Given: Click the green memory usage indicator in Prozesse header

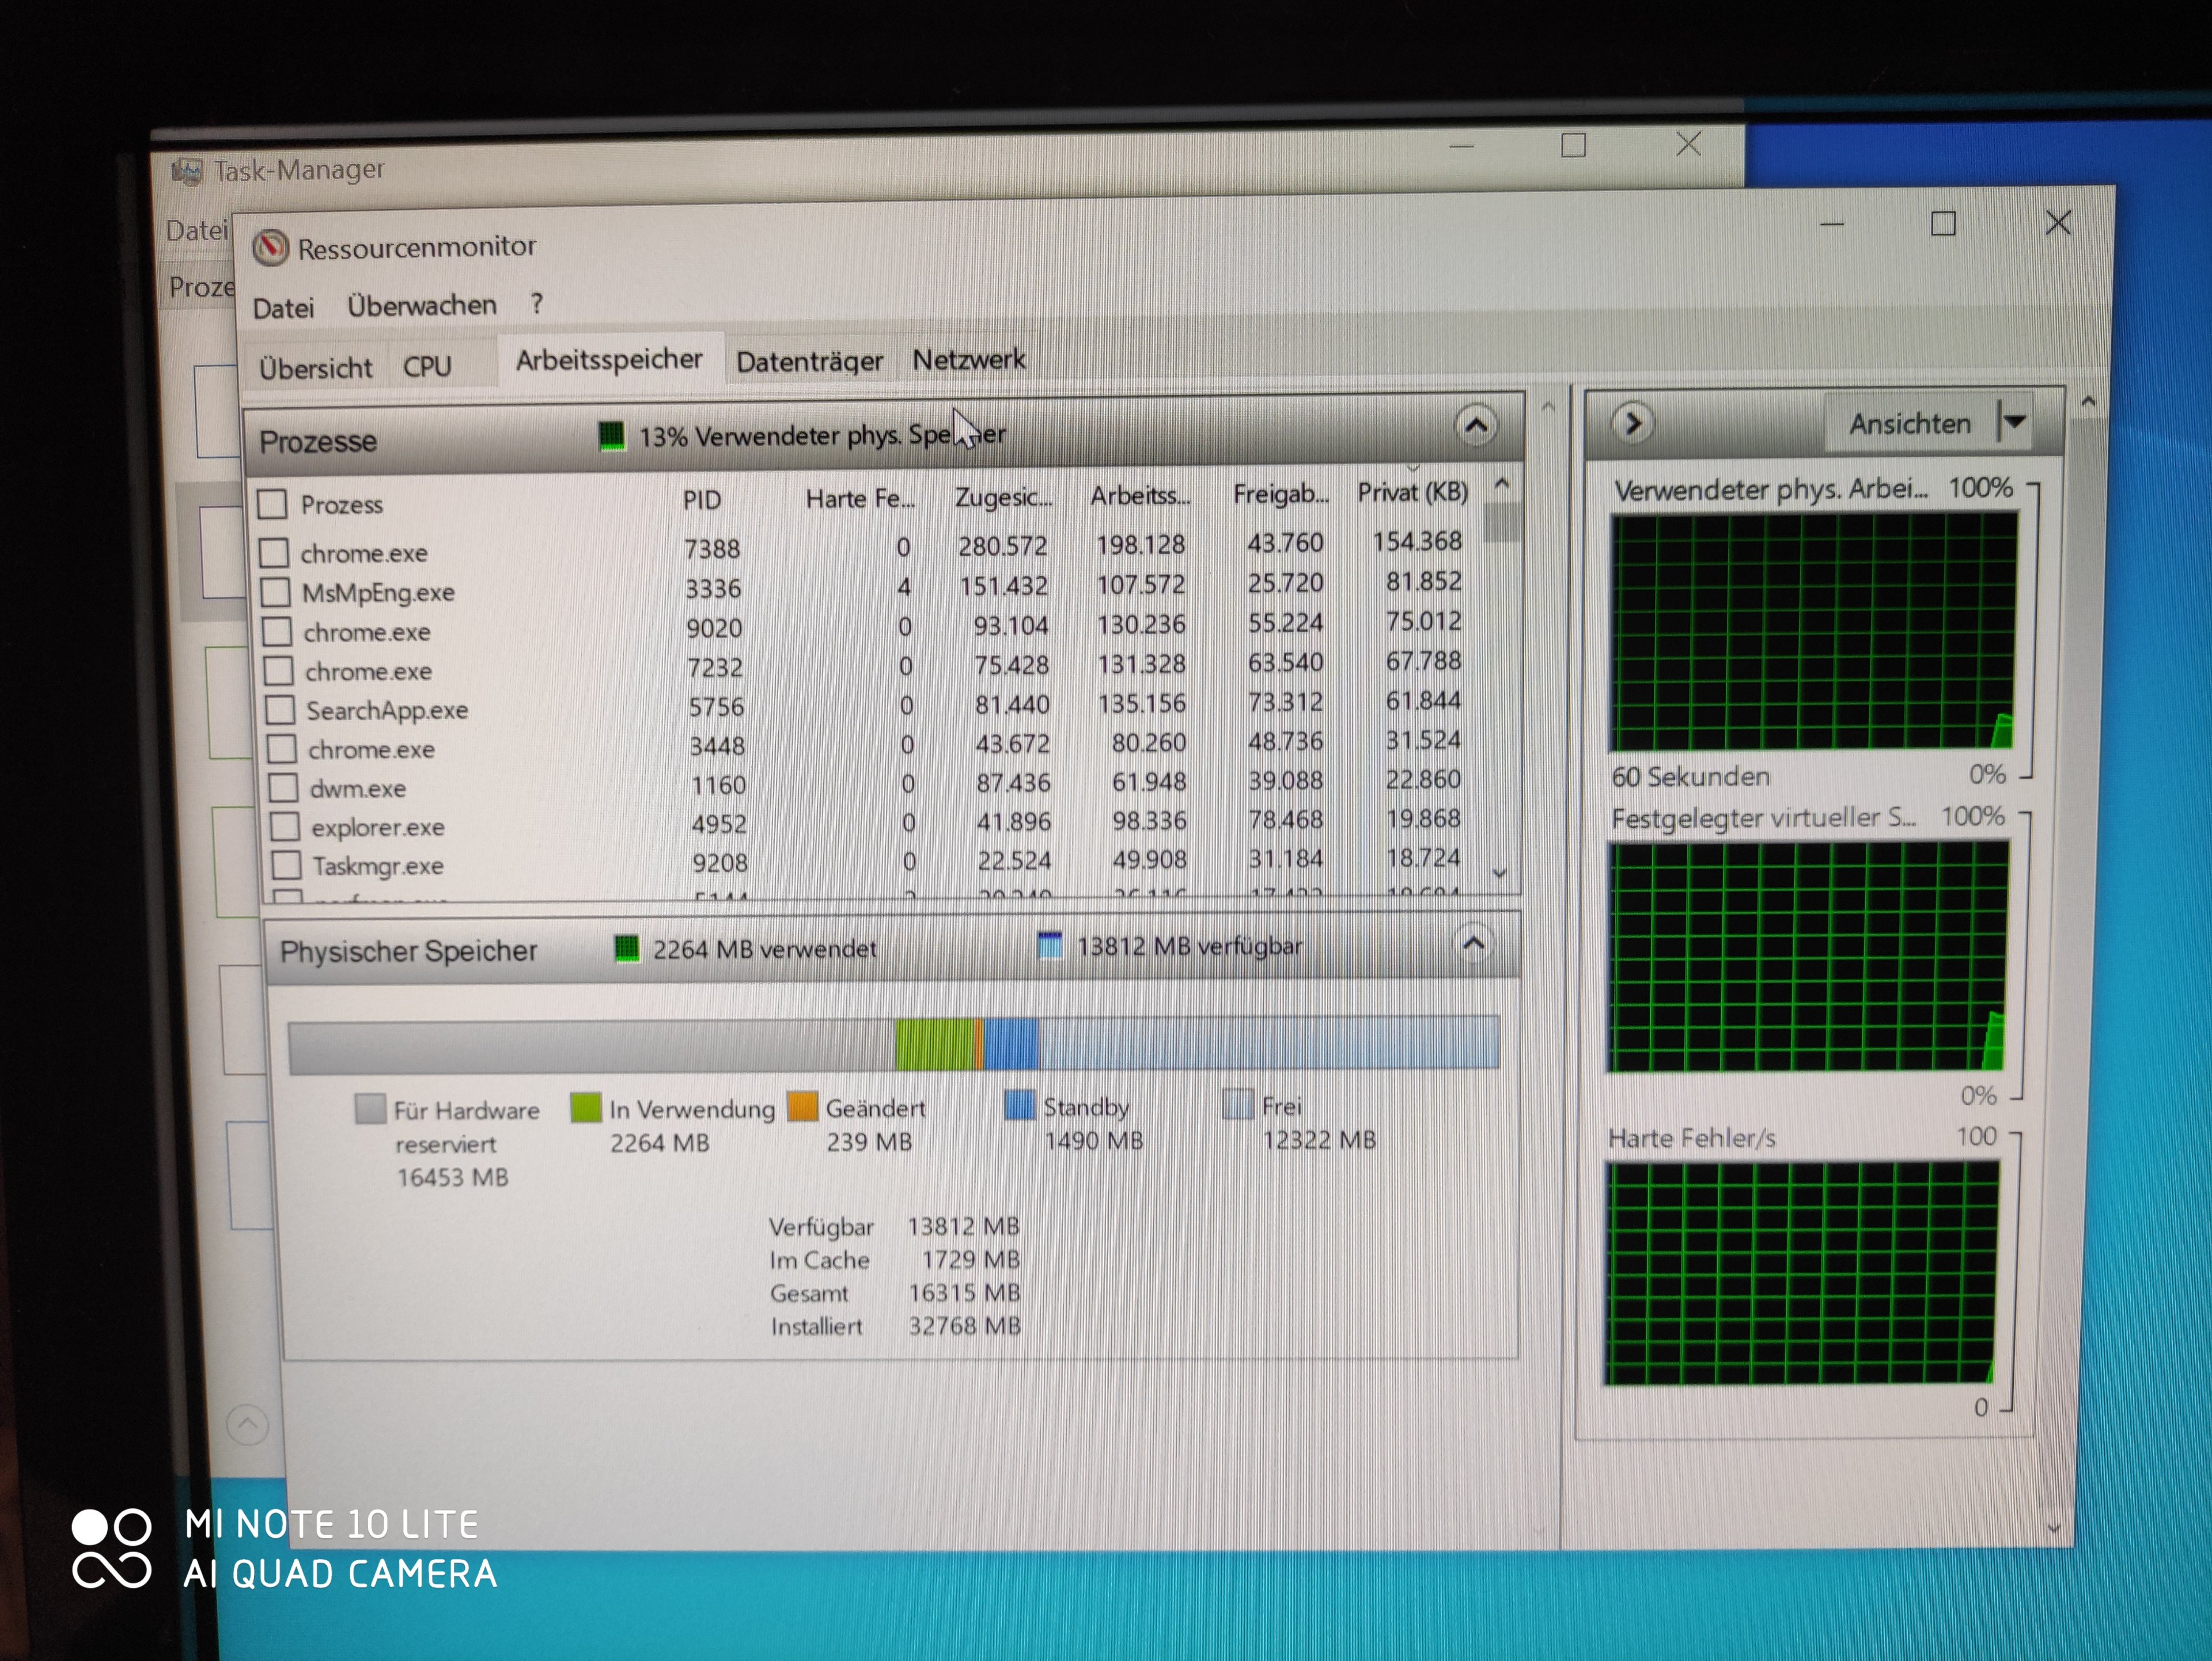Looking at the screenshot, I should click(611, 436).
